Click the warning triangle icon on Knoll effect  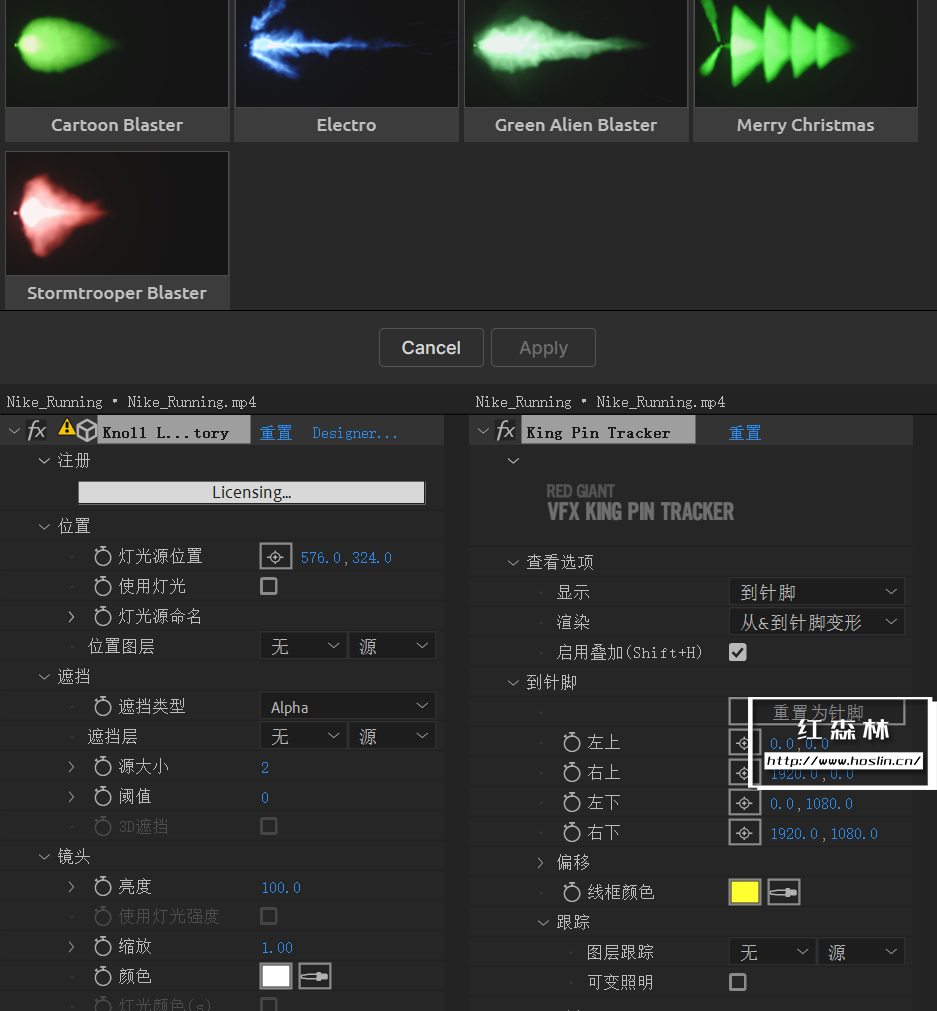click(66, 427)
